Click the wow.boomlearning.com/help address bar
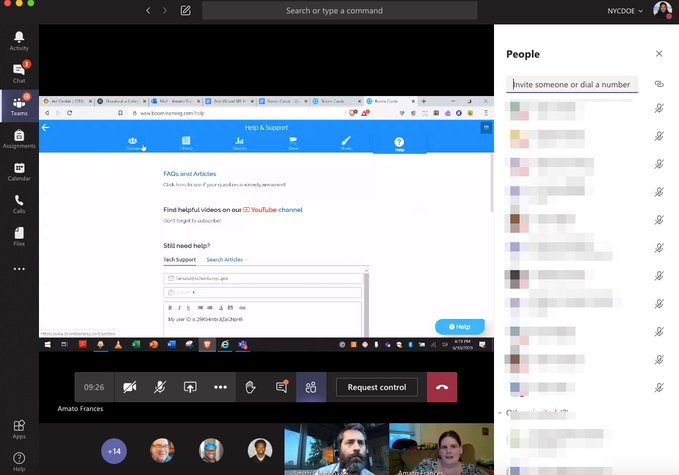 (238, 113)
